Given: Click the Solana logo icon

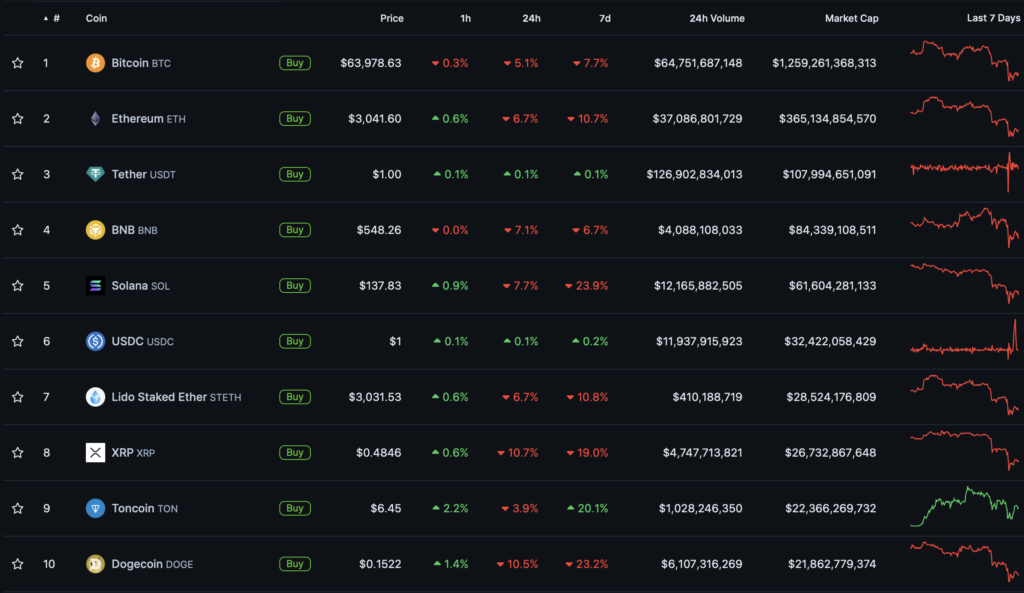Looking at the screenshot, I should (x=95, y=286).
